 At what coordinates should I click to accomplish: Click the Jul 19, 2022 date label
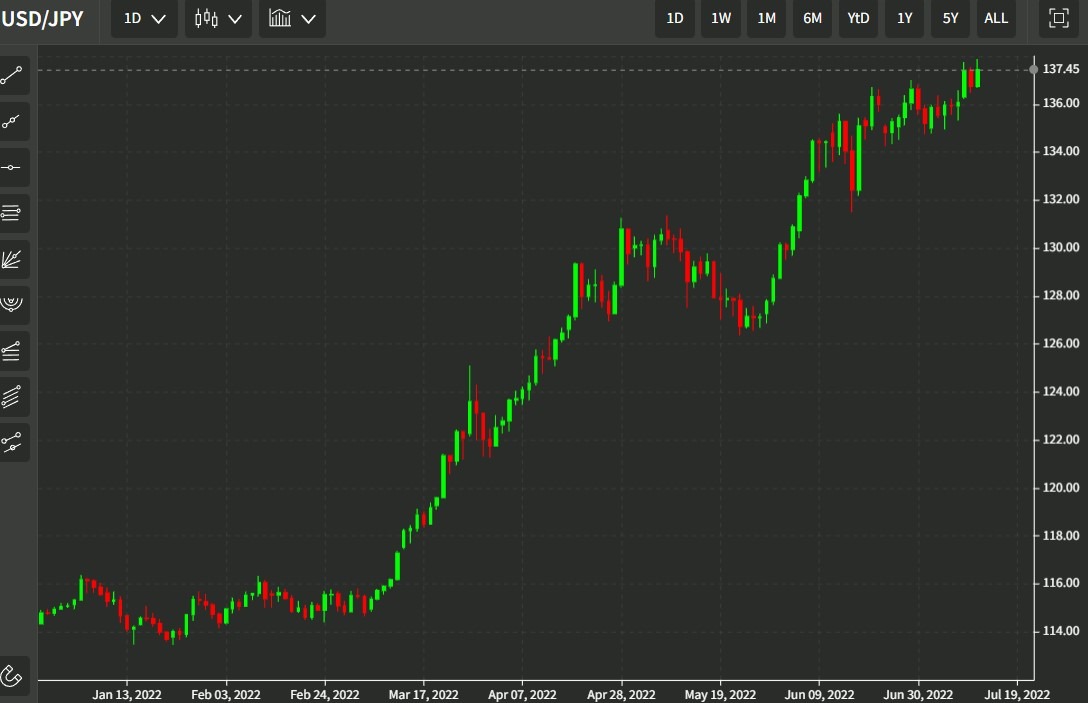tap(1017, 695)
